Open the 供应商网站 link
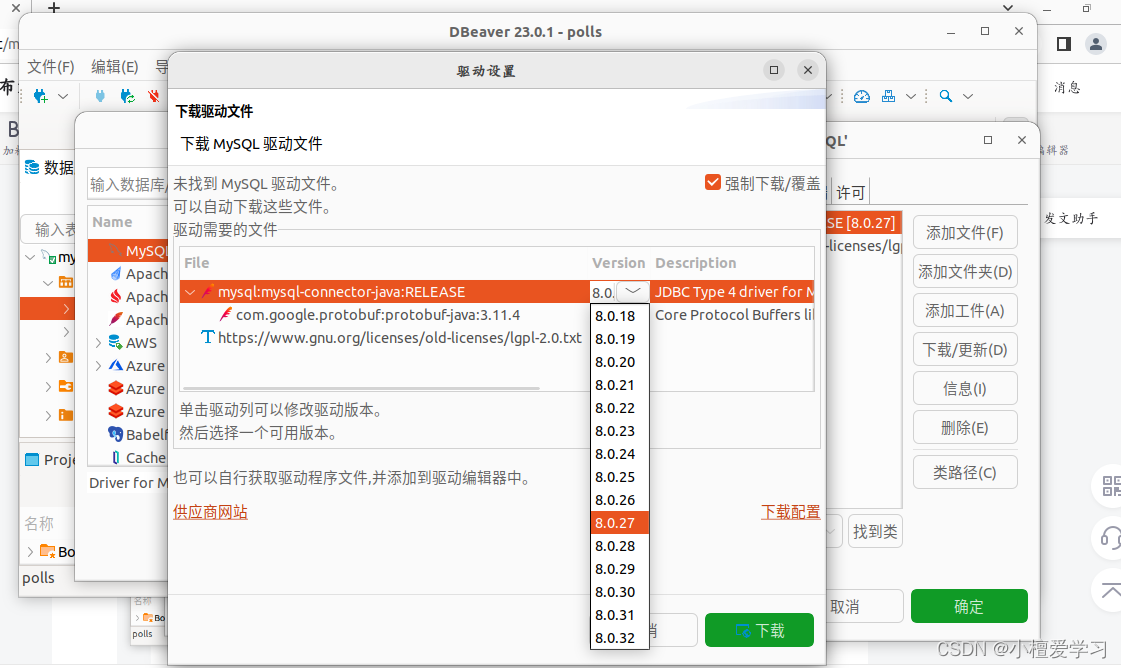This screenshot has width=1121, height=668. click(x=210, y=512)
